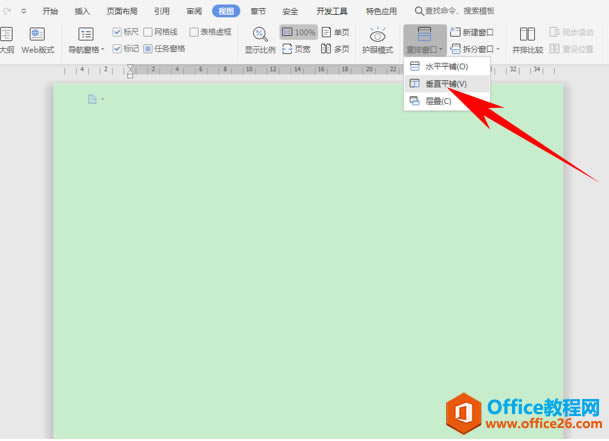This screenshot has width=609, height=441.
Task: Click the page options icon in document
Action: point(92,99)
